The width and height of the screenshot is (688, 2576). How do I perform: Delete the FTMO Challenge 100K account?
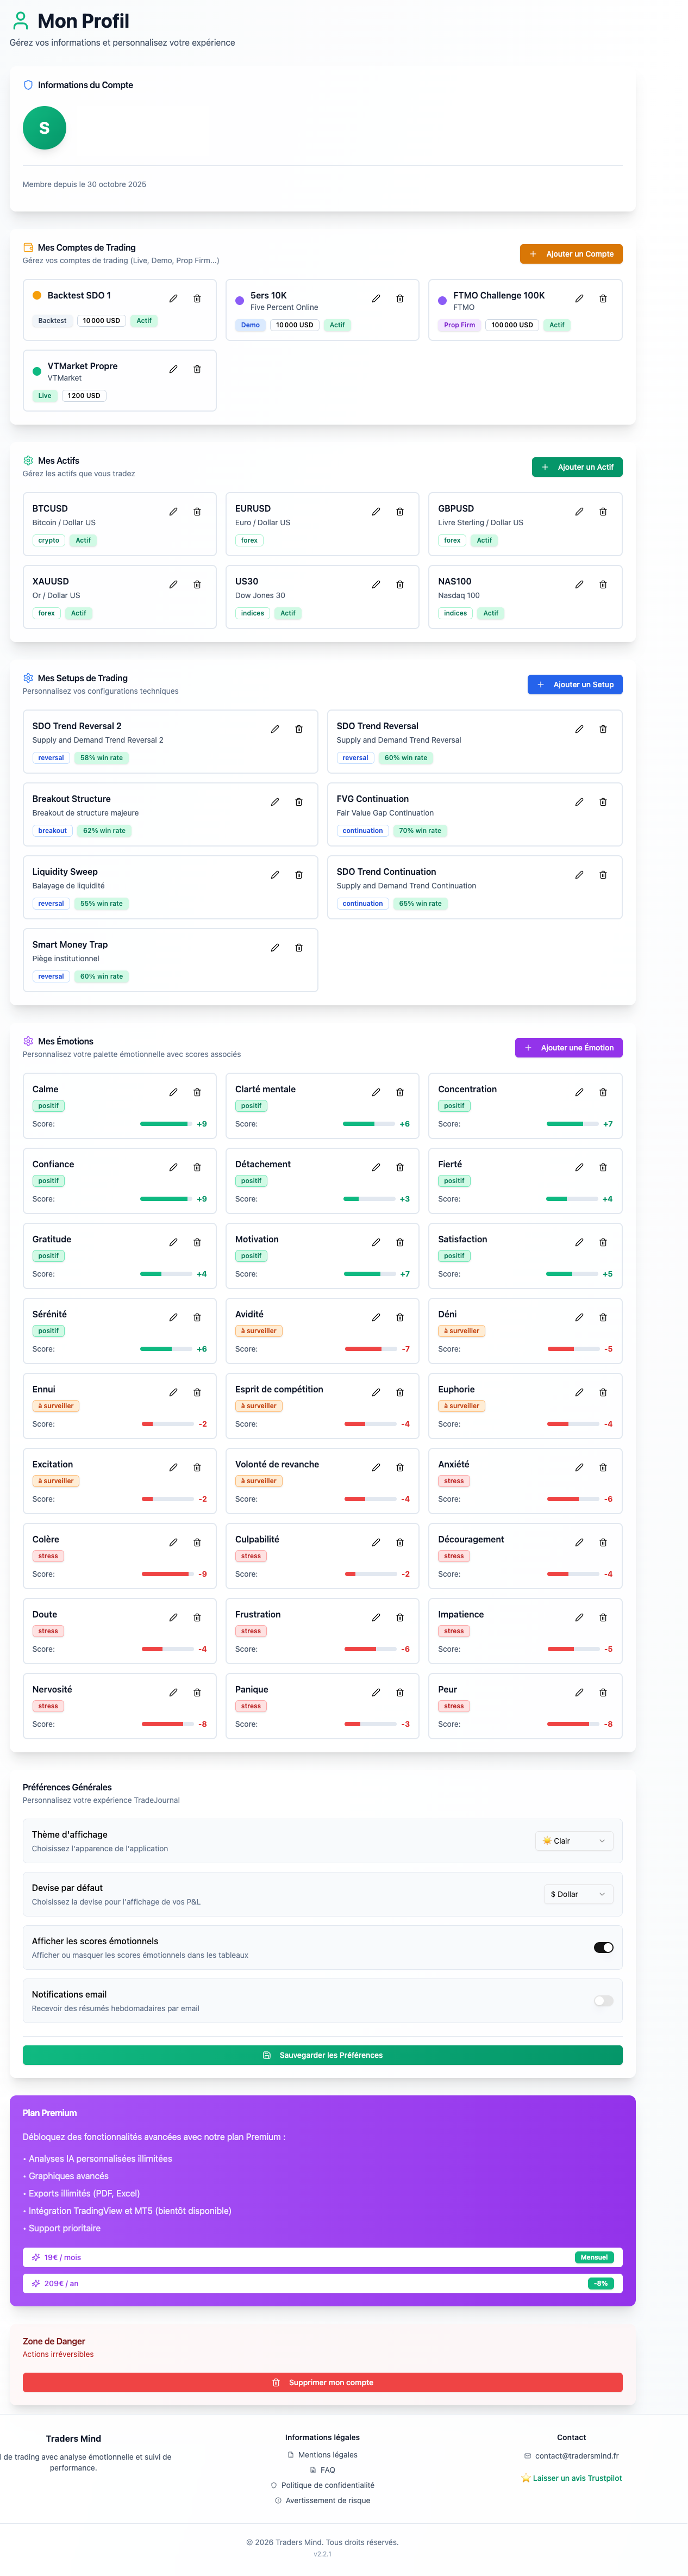point(603,298)
